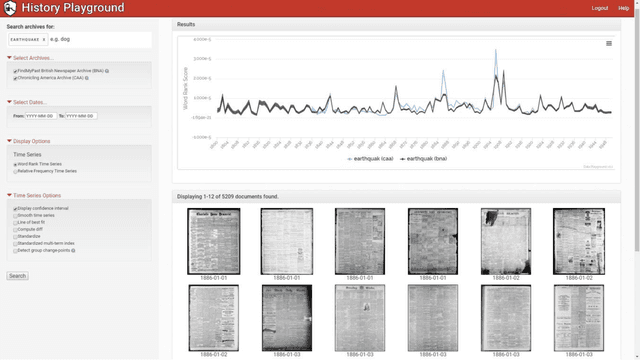The image size is (640, 360).
Task: Click the Word Rank Score axis label
Action: coord(185,88)
